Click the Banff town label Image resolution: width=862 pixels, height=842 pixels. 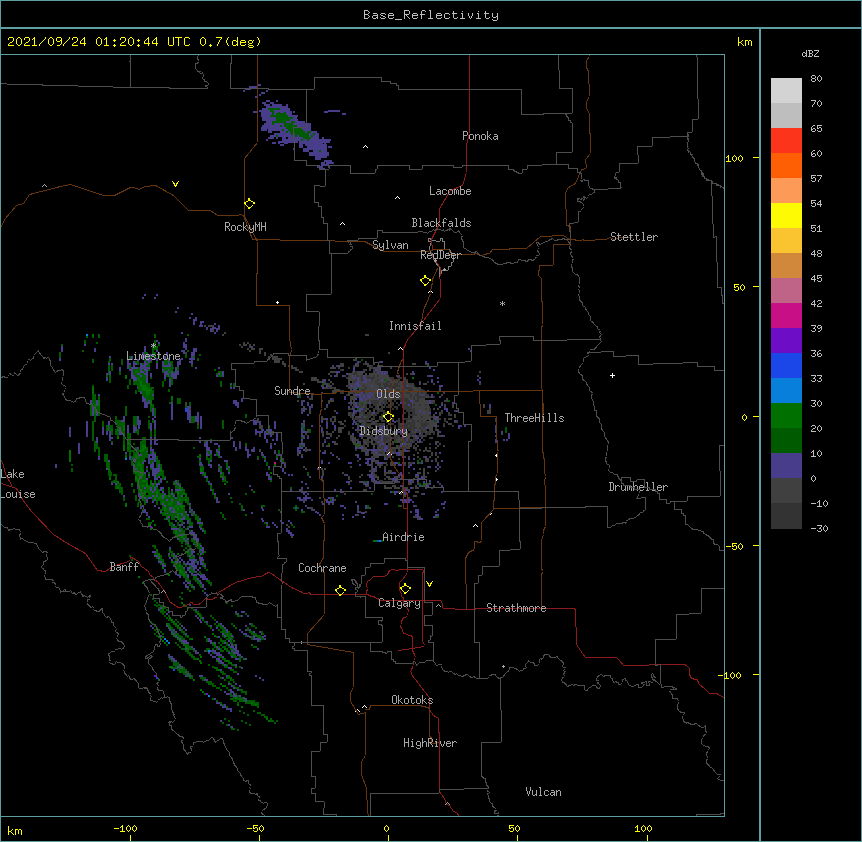pyautogui.click(x=124, y=567)
